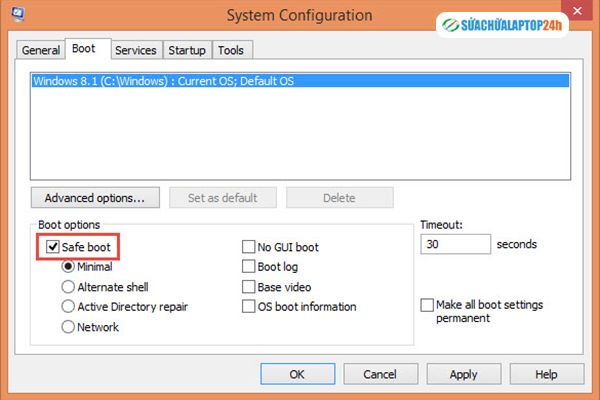Screen dimensions: 600x400
Task: Open Advanced options dialog
Action: [x=95, y=198]
